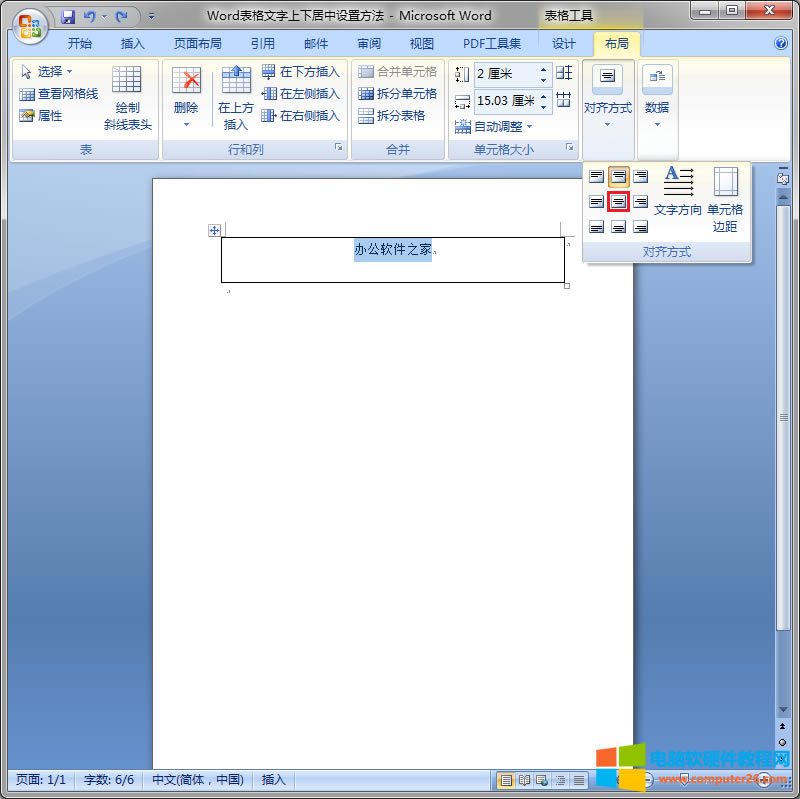Click the 在下方插入 insert below tool

point(306,70)
